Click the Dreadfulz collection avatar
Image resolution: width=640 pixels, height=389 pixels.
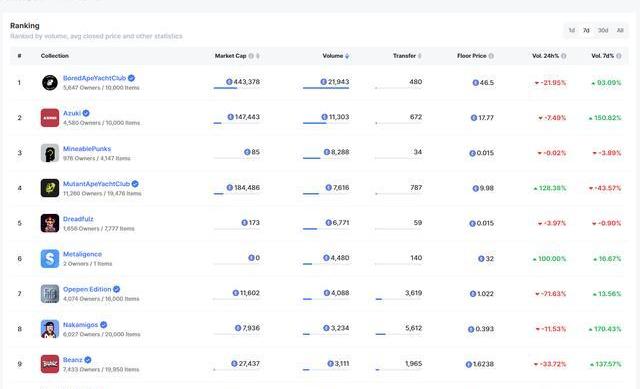click(x=50, y=223)
